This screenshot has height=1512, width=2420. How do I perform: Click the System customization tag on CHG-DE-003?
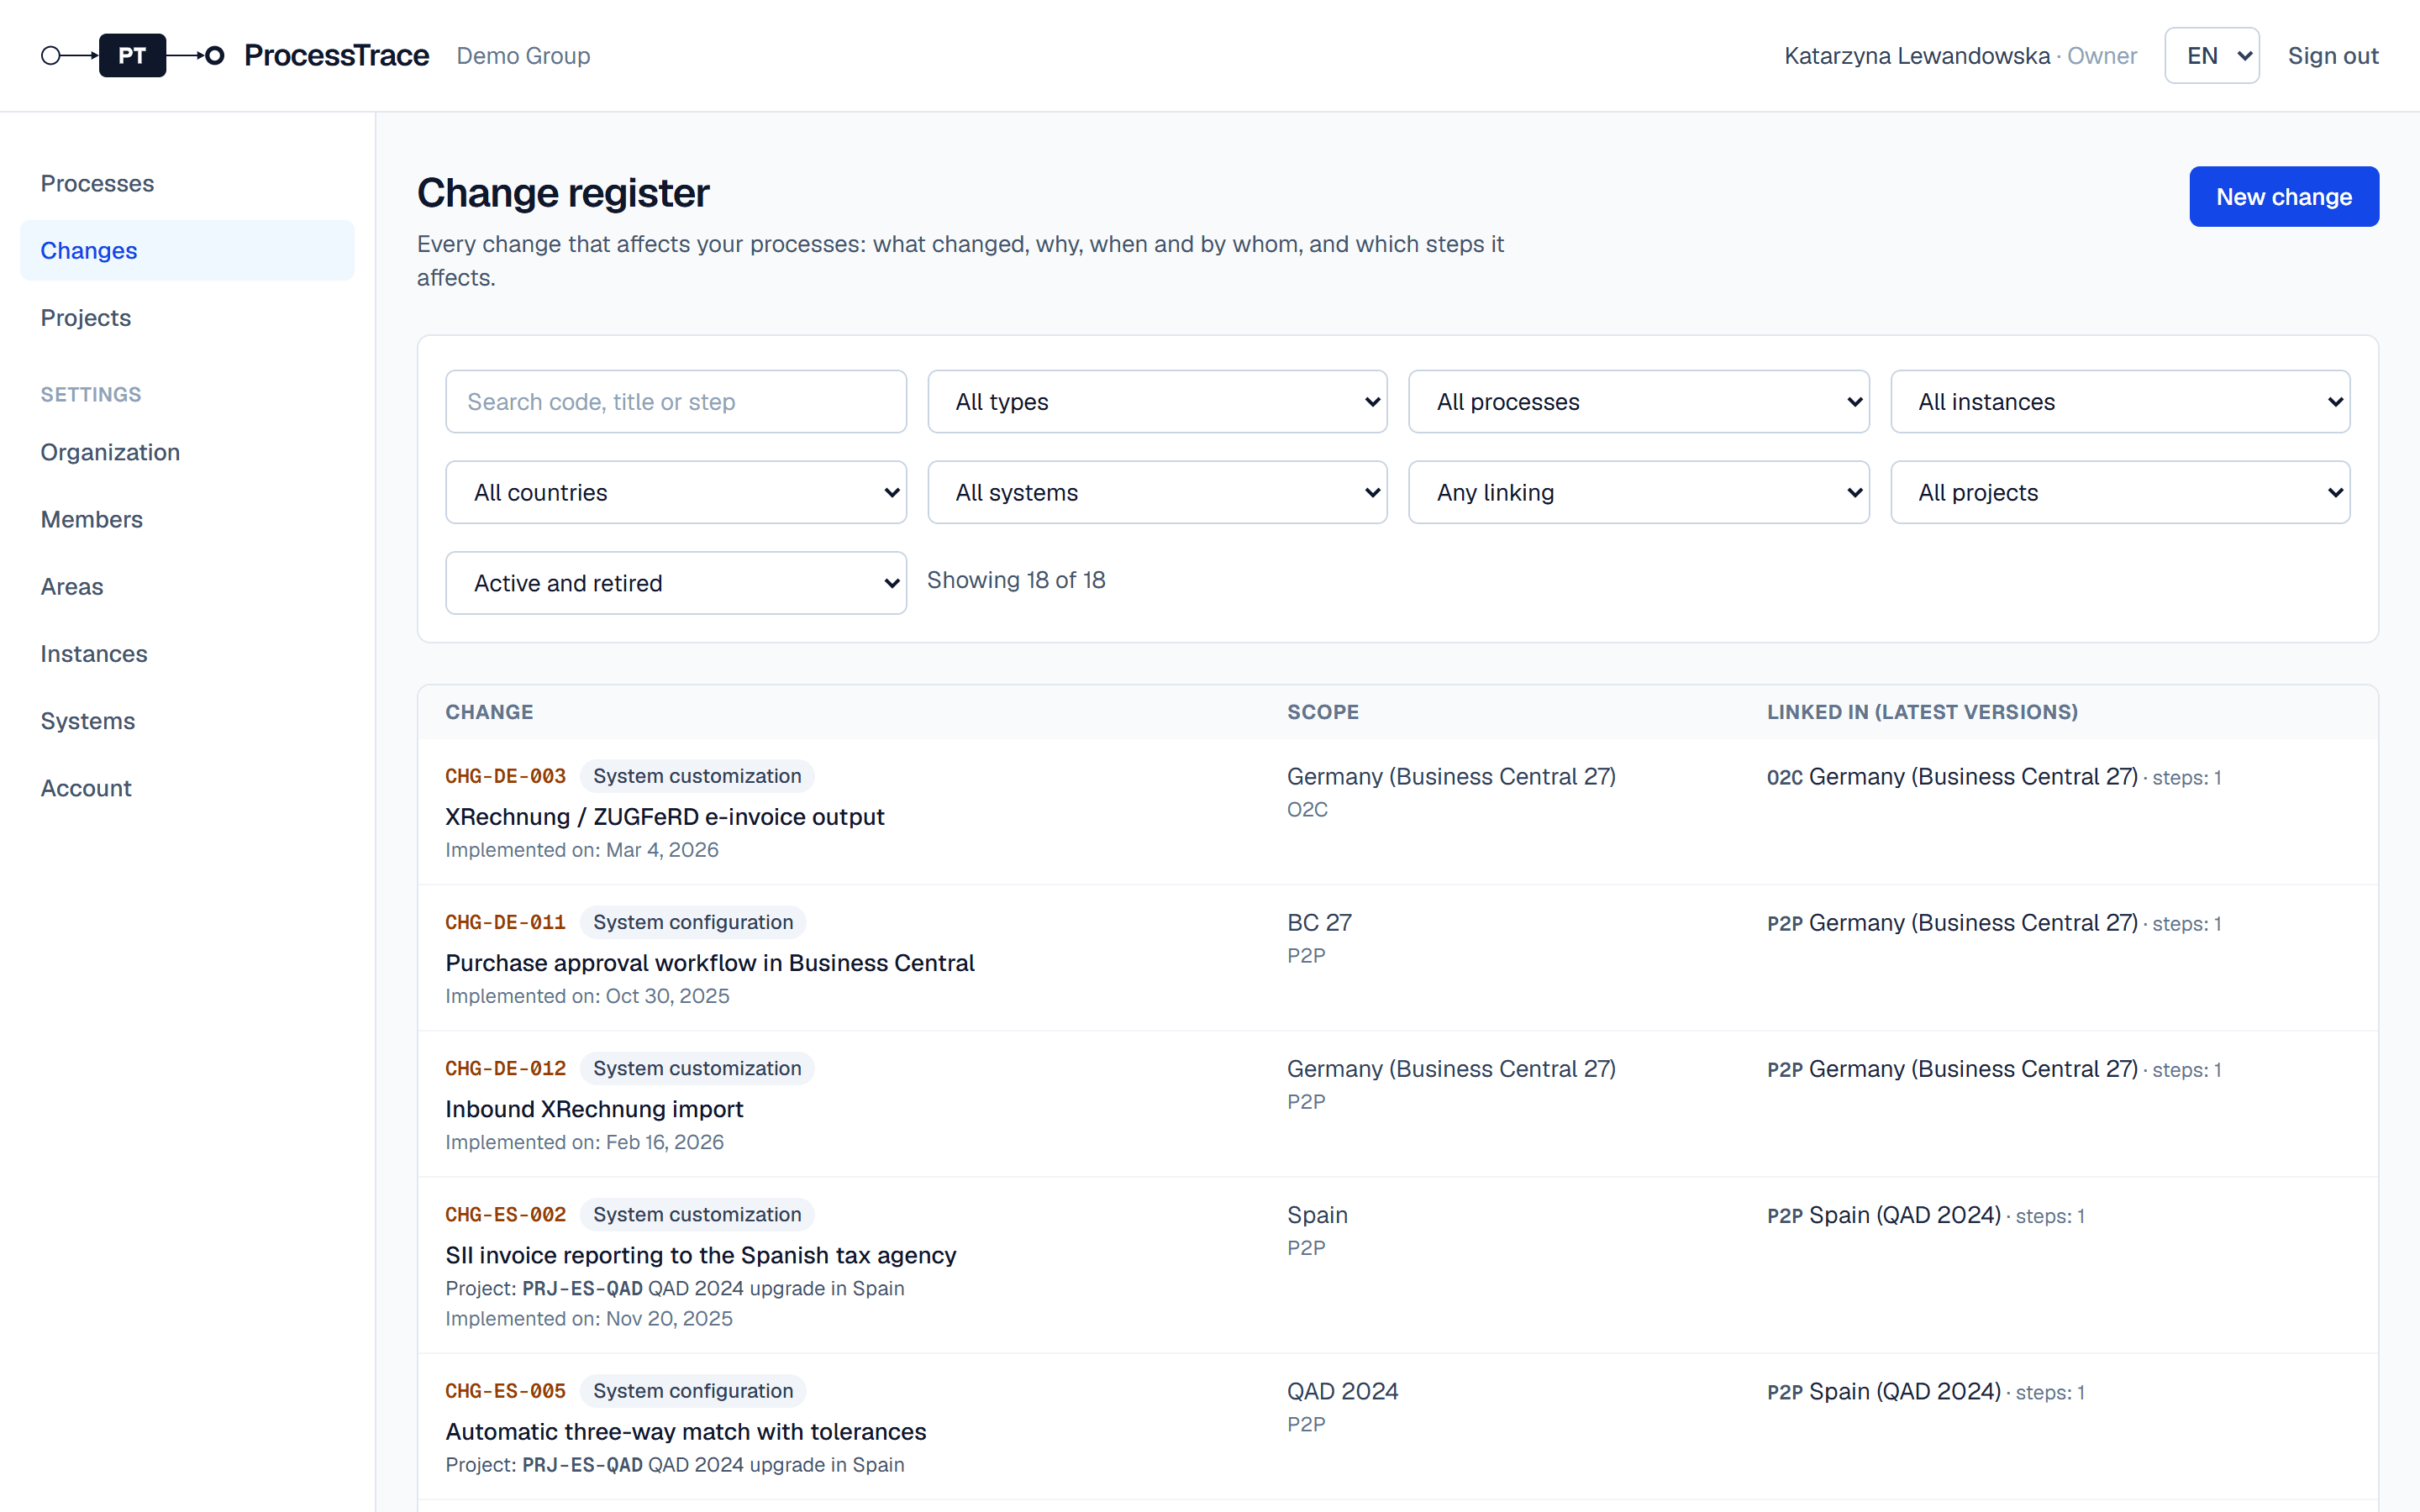coord(696,776)
